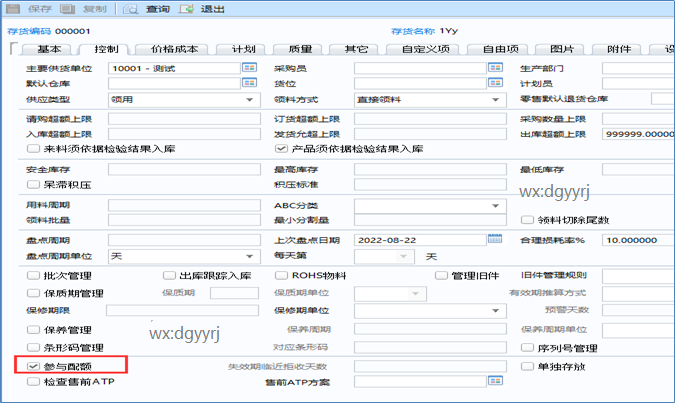Screen dimensions: 675x403
Task: Enable 出库跟踪入库 checkbox
Action: point(169,275)
